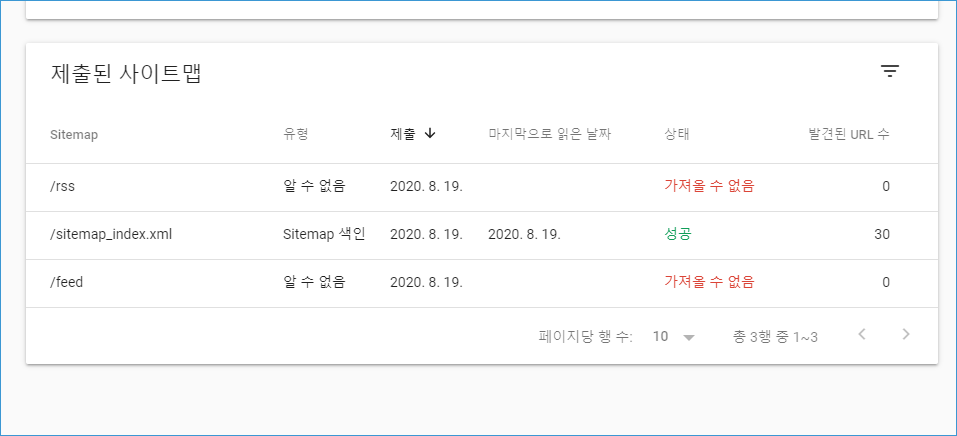Click the 제출된 사이트맵 heading
Image resolution: width=957 pixels, height=436 pixels.
(x=126, y=74)
